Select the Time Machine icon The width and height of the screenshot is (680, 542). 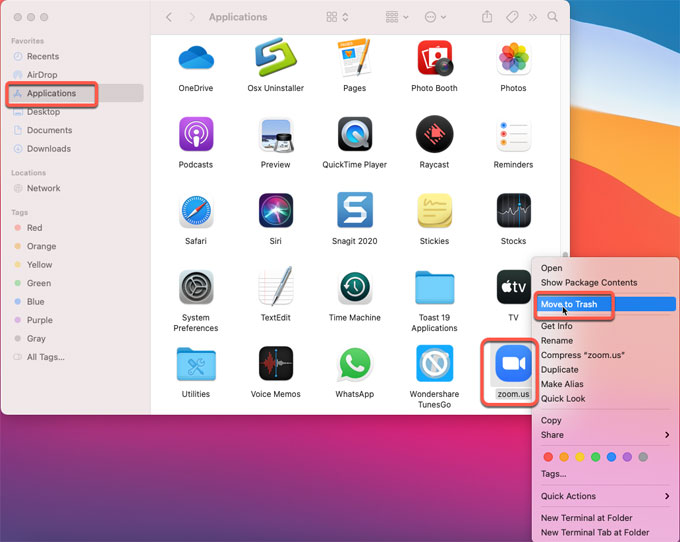[x=355, y=287]
